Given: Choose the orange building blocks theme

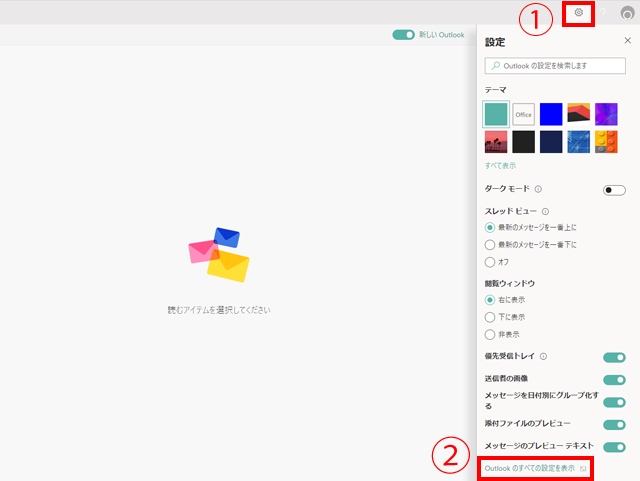Looking at the screenshot, I should pyautogui.click(x=606, y=142).
